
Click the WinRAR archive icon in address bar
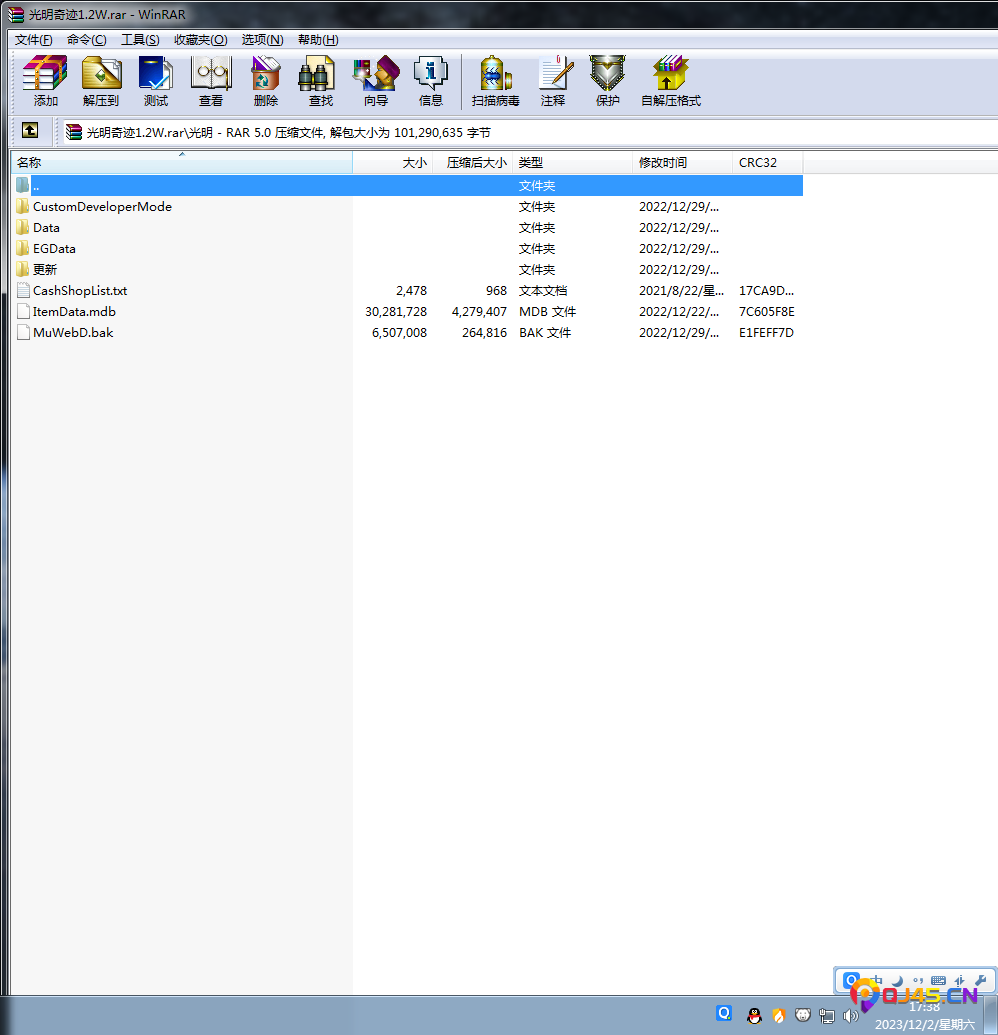coord(74,132)
